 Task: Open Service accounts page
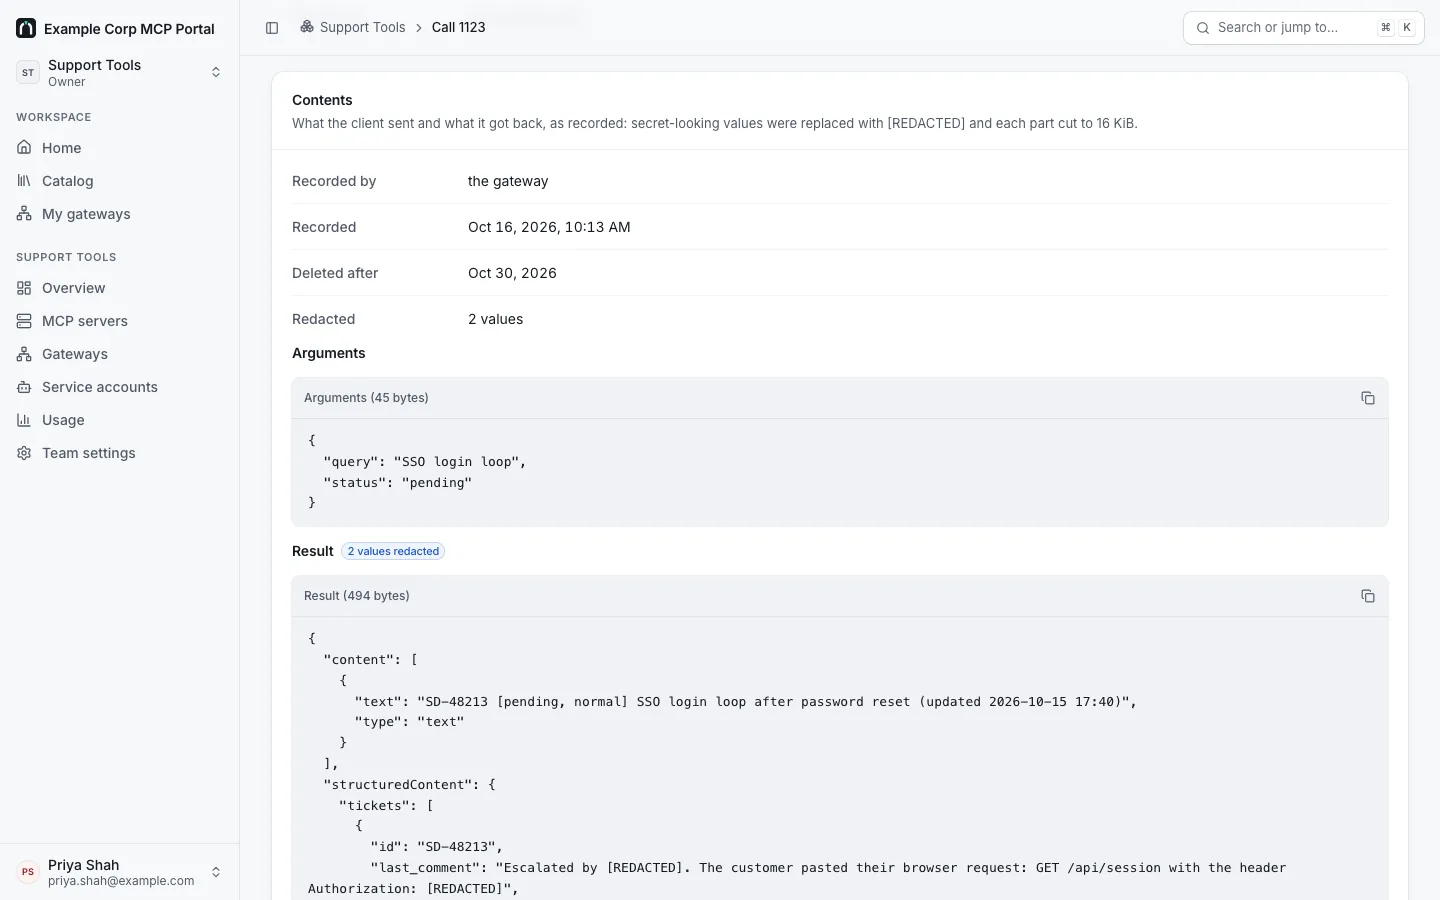click(x=120, y=387)
